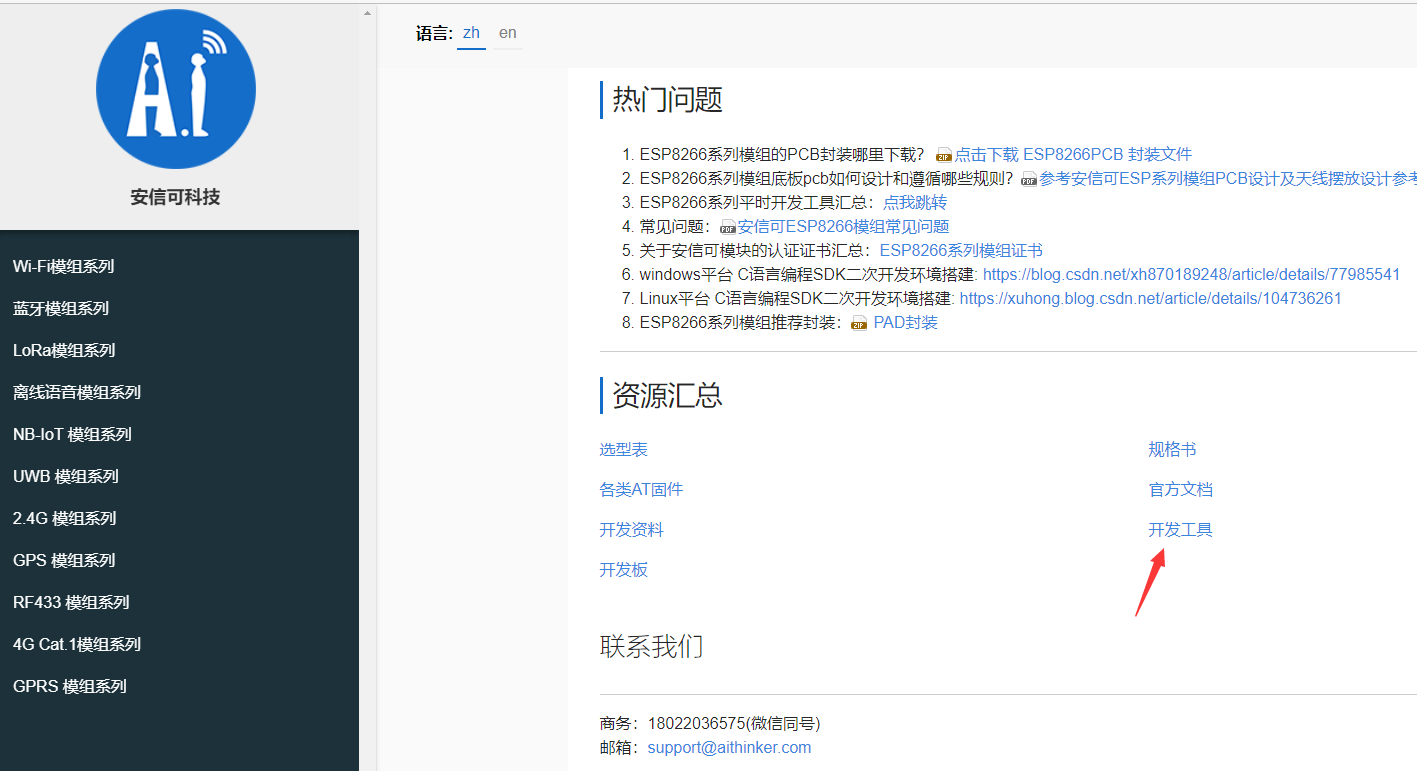
Task: Click the 各类AT固件 link
Action: coord(641,490)
